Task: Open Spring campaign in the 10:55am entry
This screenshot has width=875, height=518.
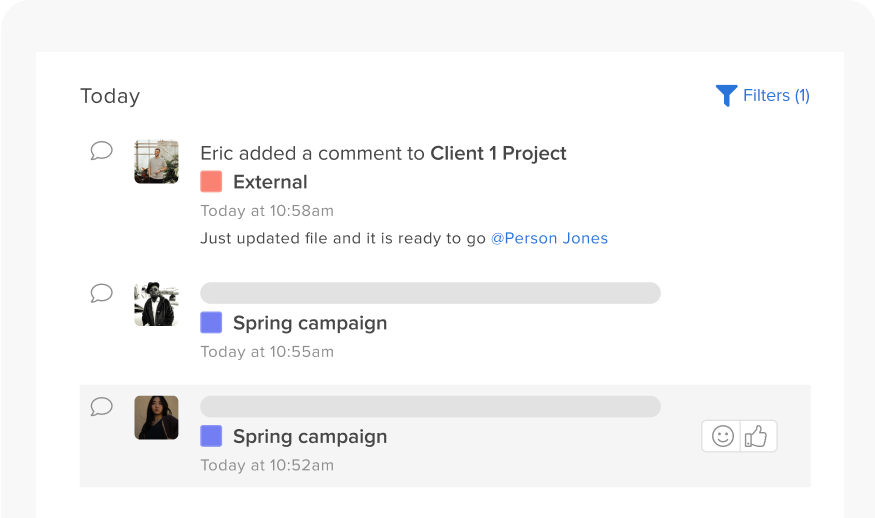Action: tap(310, 323)
